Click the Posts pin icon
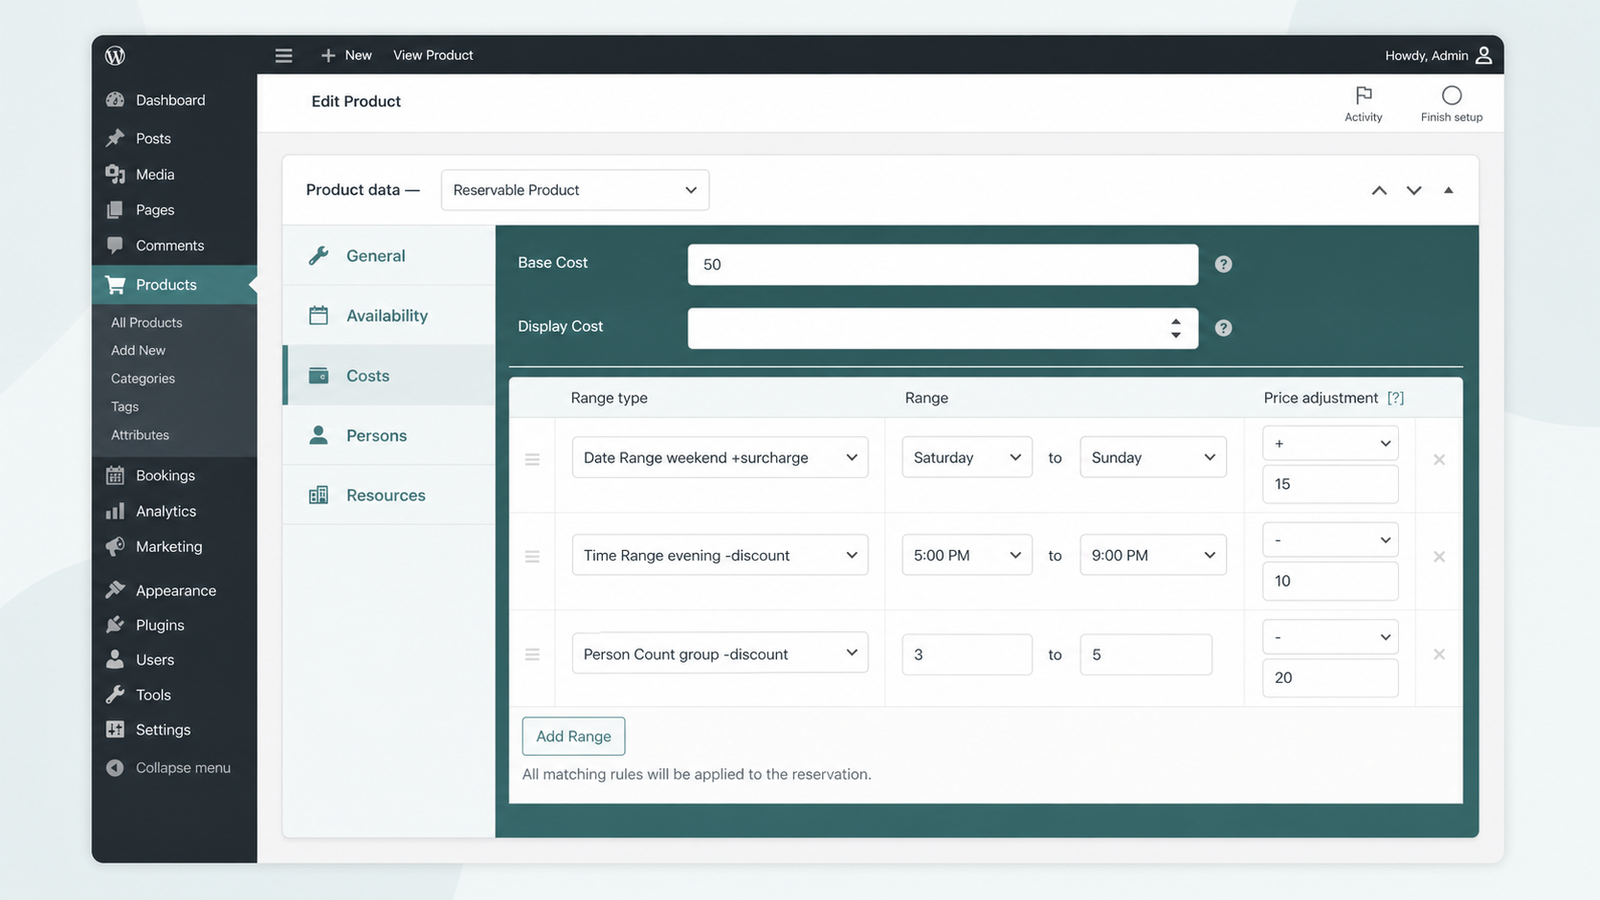 point(115,138)
